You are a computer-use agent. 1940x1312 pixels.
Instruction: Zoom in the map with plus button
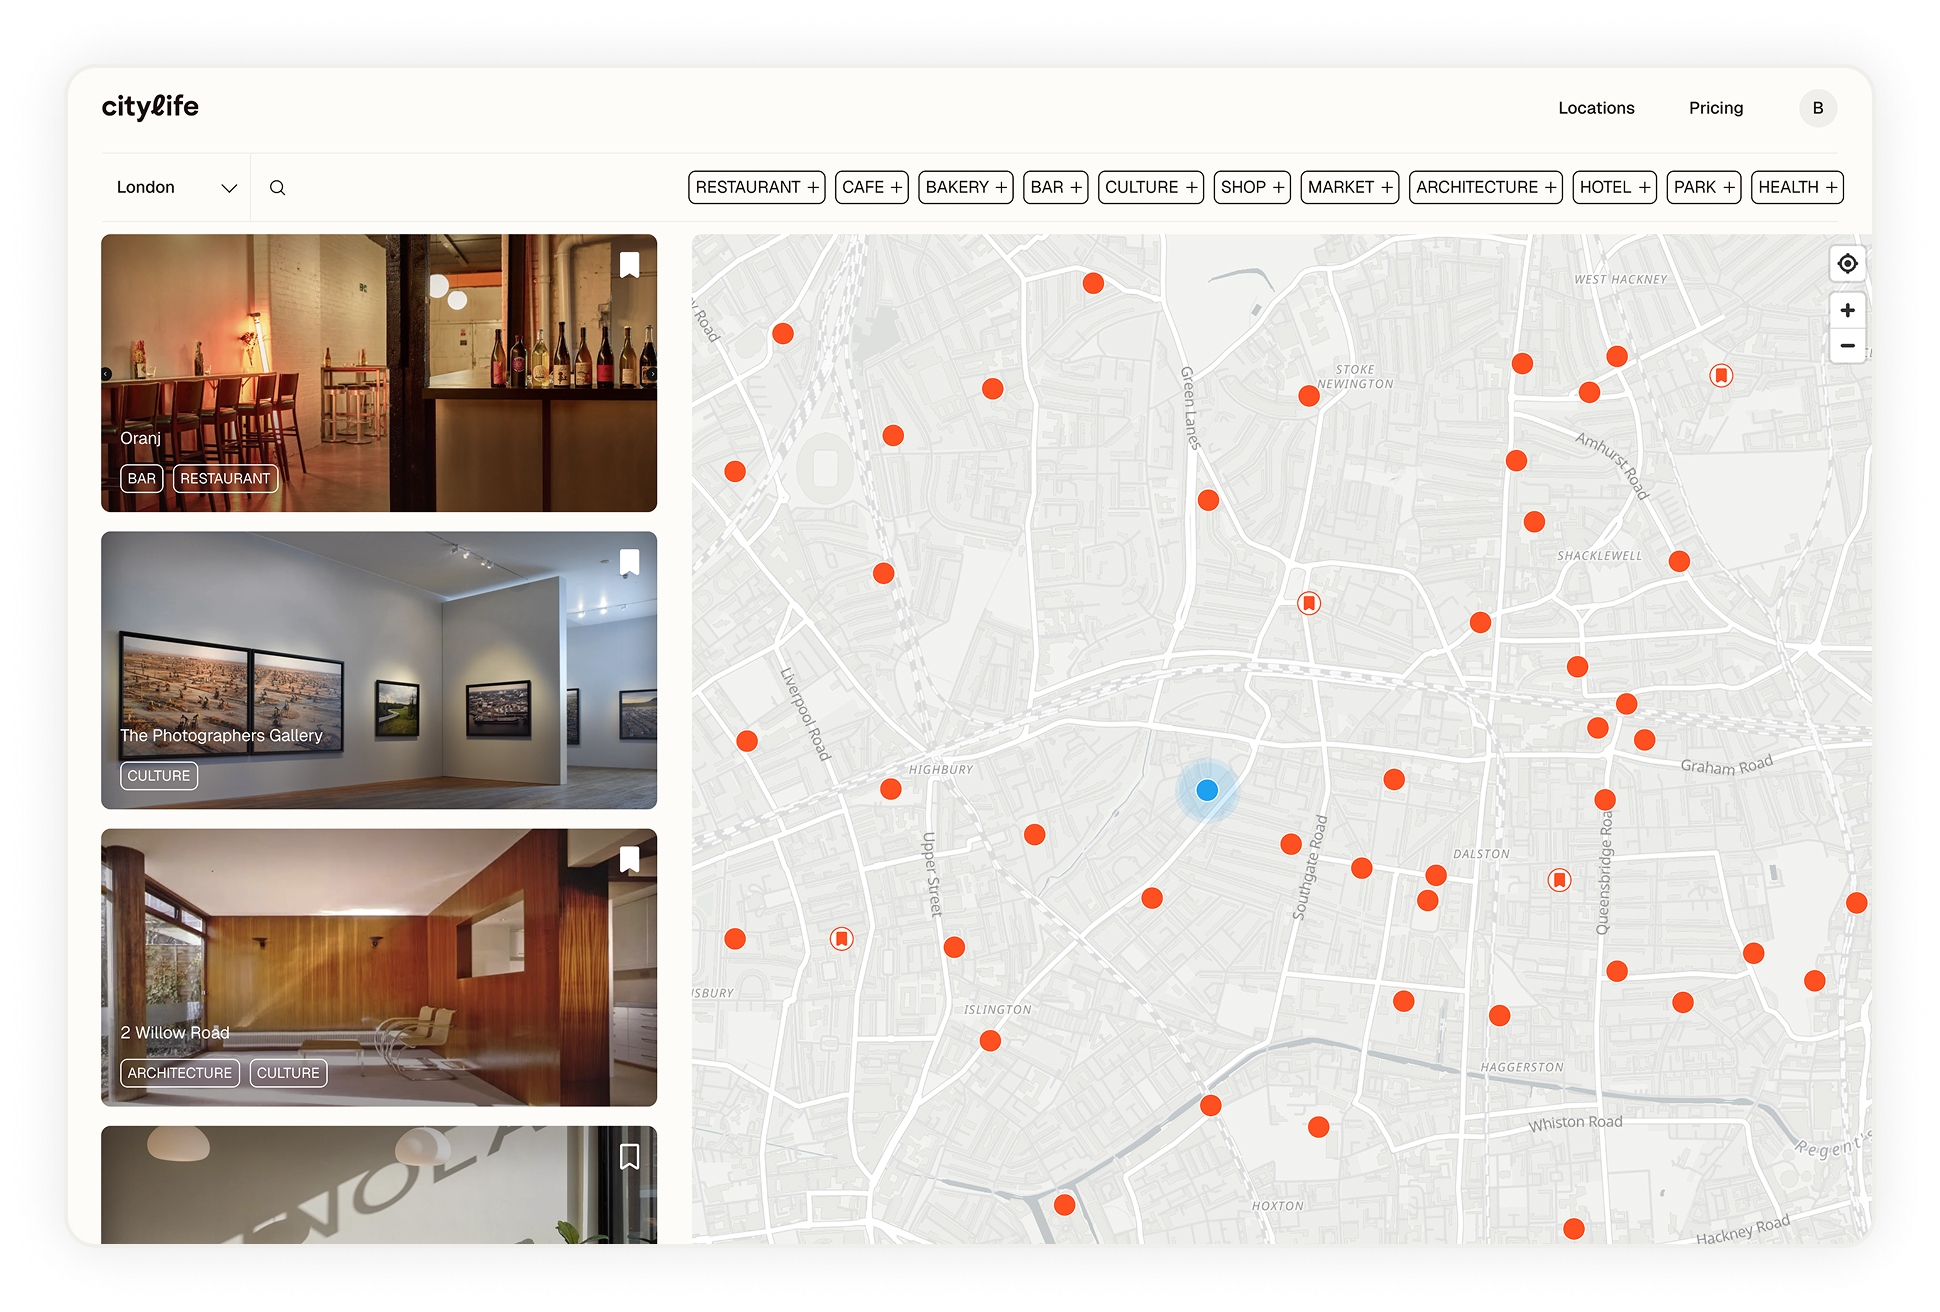1847,310
